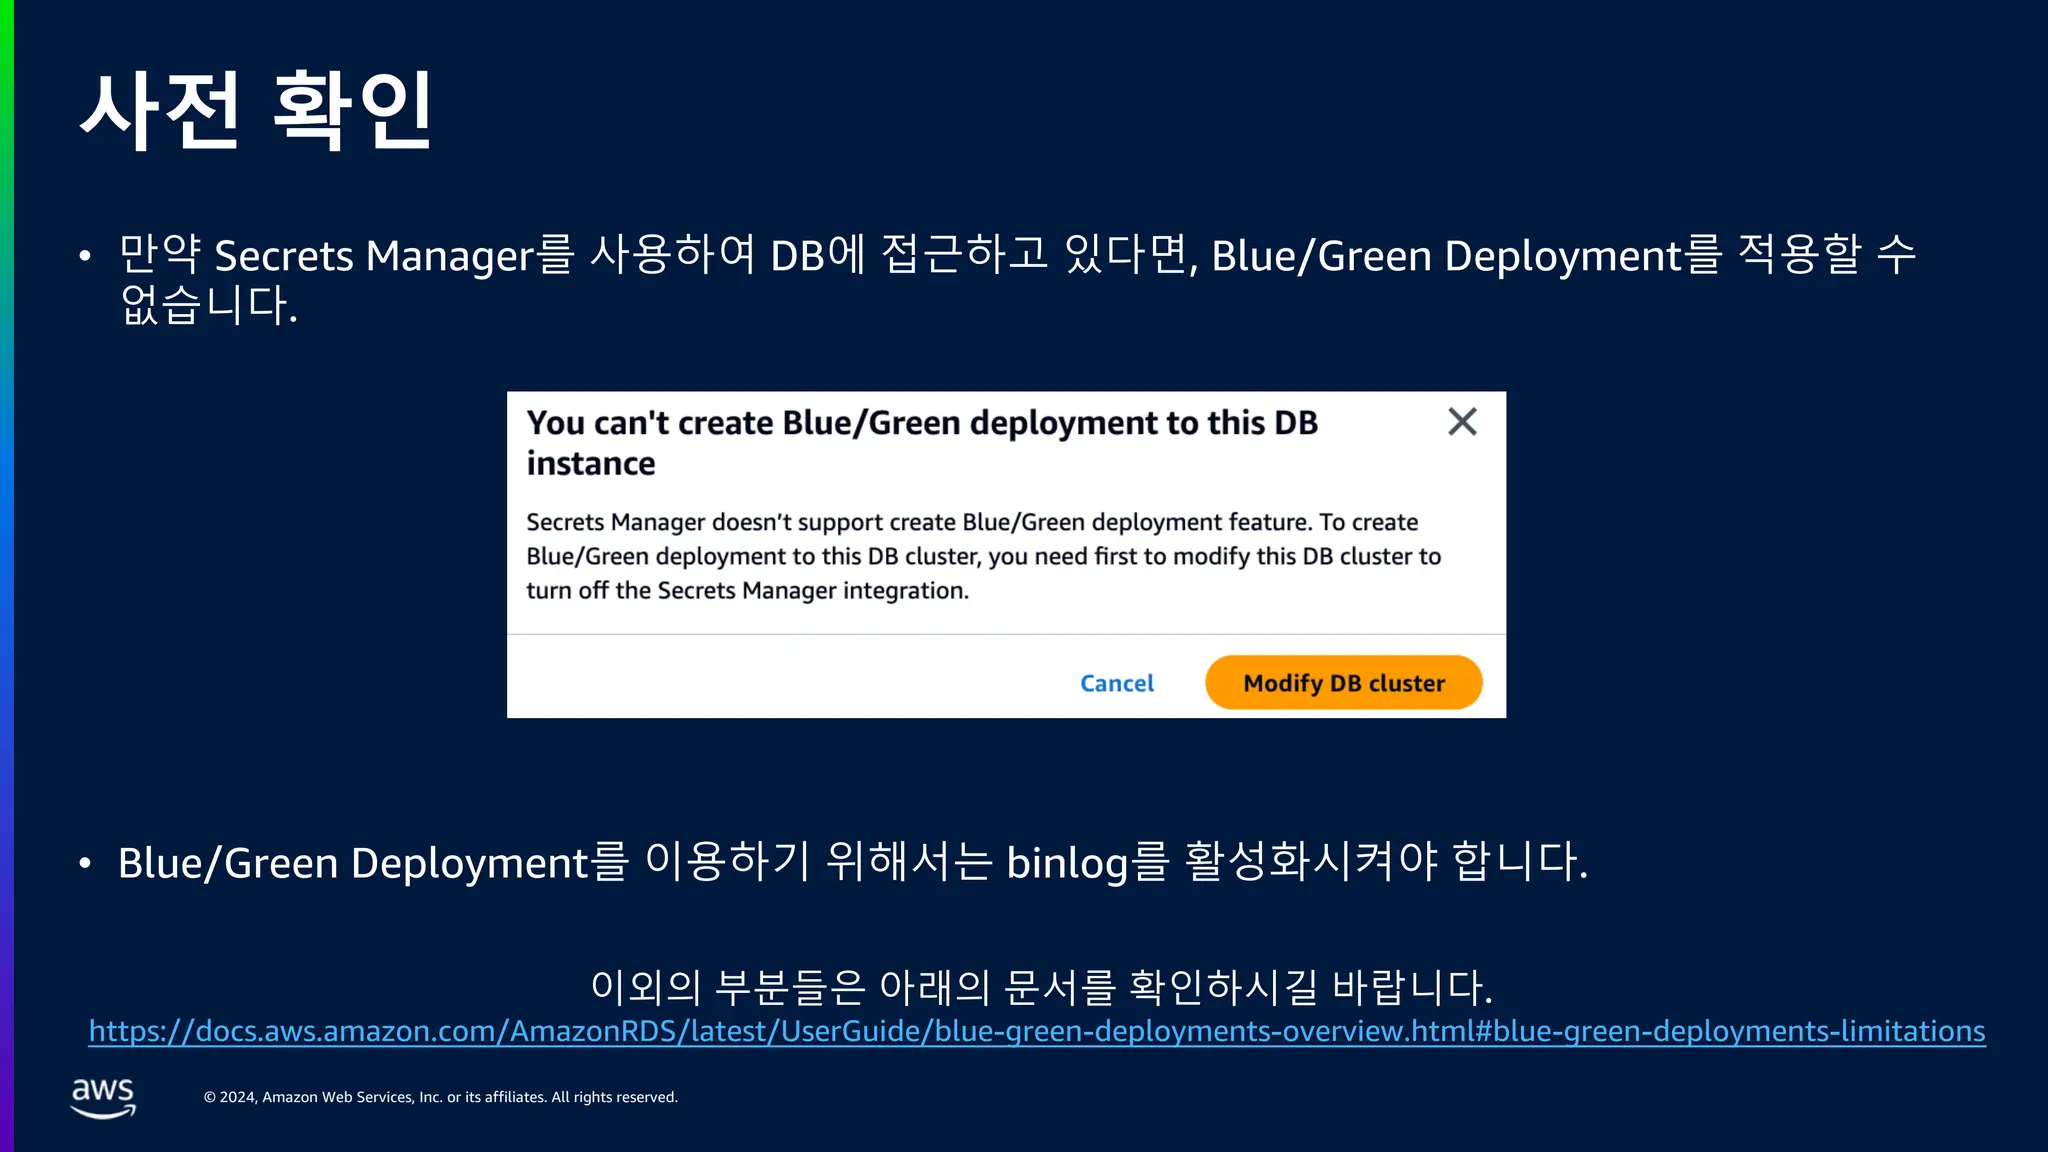
Task: Click the Secrets Manager explanation paragraph in dialog
Action: (x=982, y=556)
